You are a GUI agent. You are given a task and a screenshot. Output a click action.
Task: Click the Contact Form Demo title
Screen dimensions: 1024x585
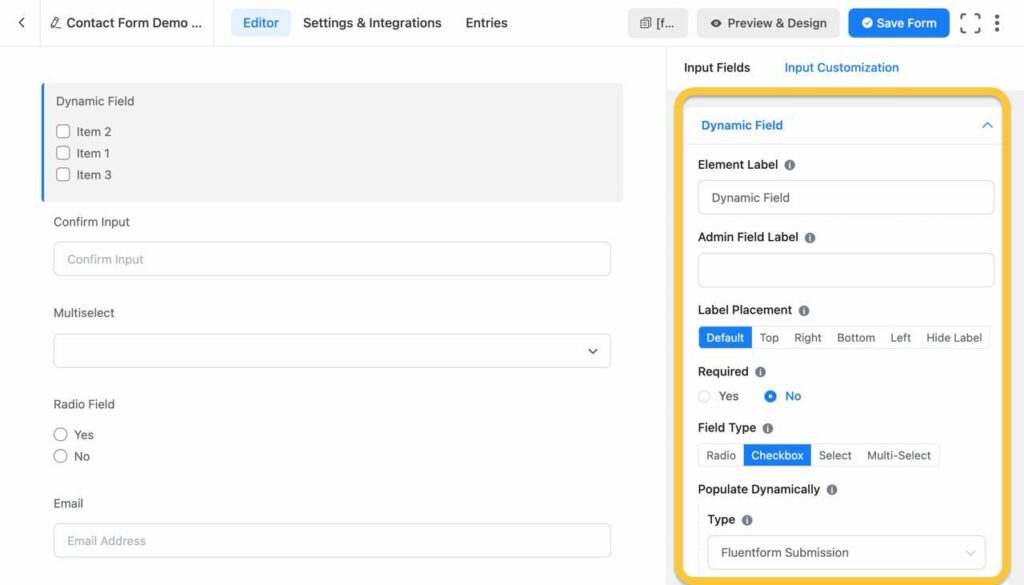(134, 23)
